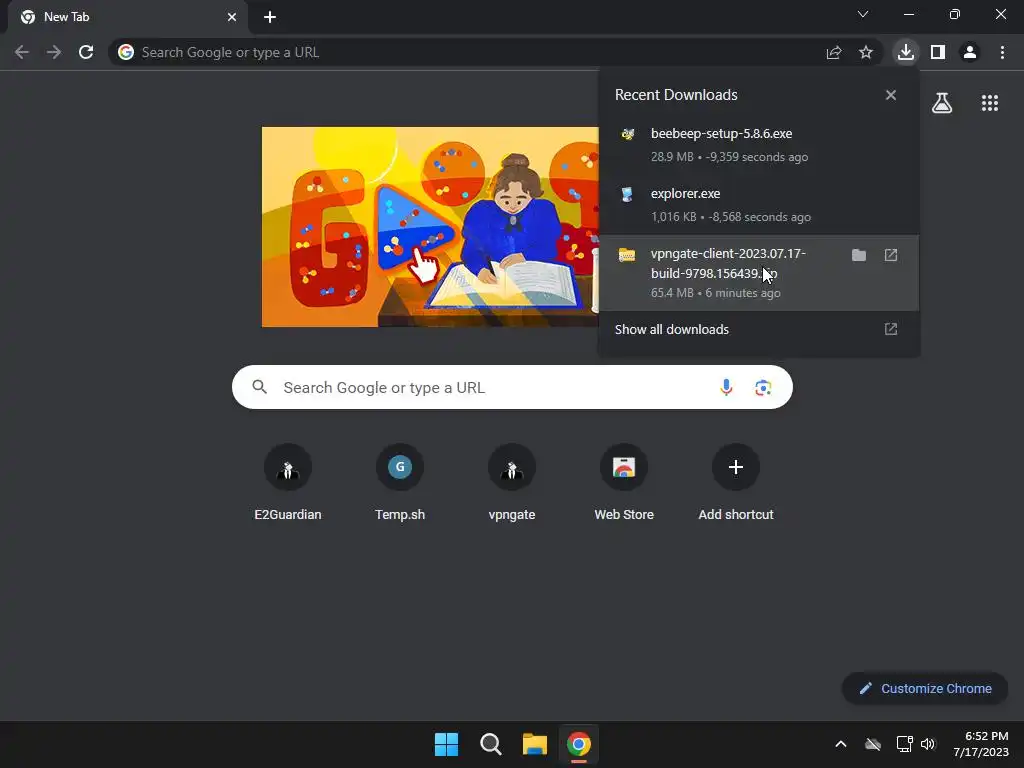Open Windows taskbar search

point(490,744)
